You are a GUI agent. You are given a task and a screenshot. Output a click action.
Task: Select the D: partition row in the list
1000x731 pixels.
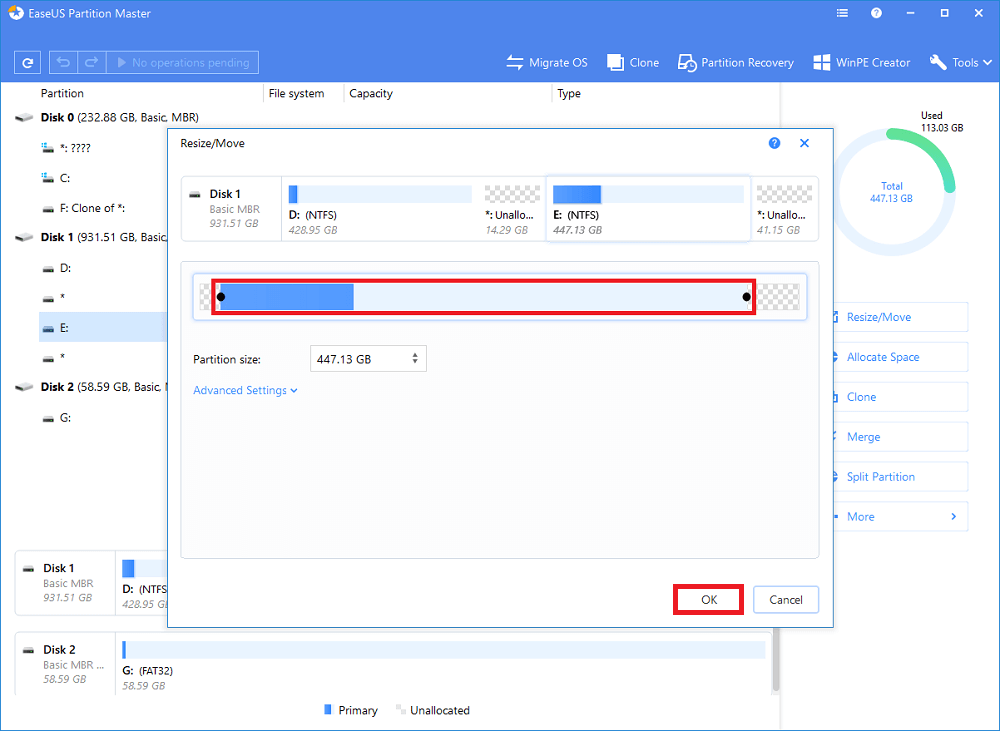tap(65, 268)
